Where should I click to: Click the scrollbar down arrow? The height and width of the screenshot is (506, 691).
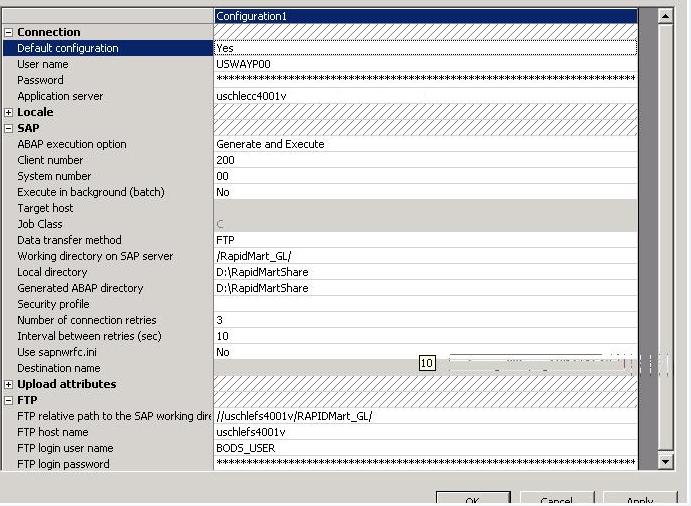(665, 461)
